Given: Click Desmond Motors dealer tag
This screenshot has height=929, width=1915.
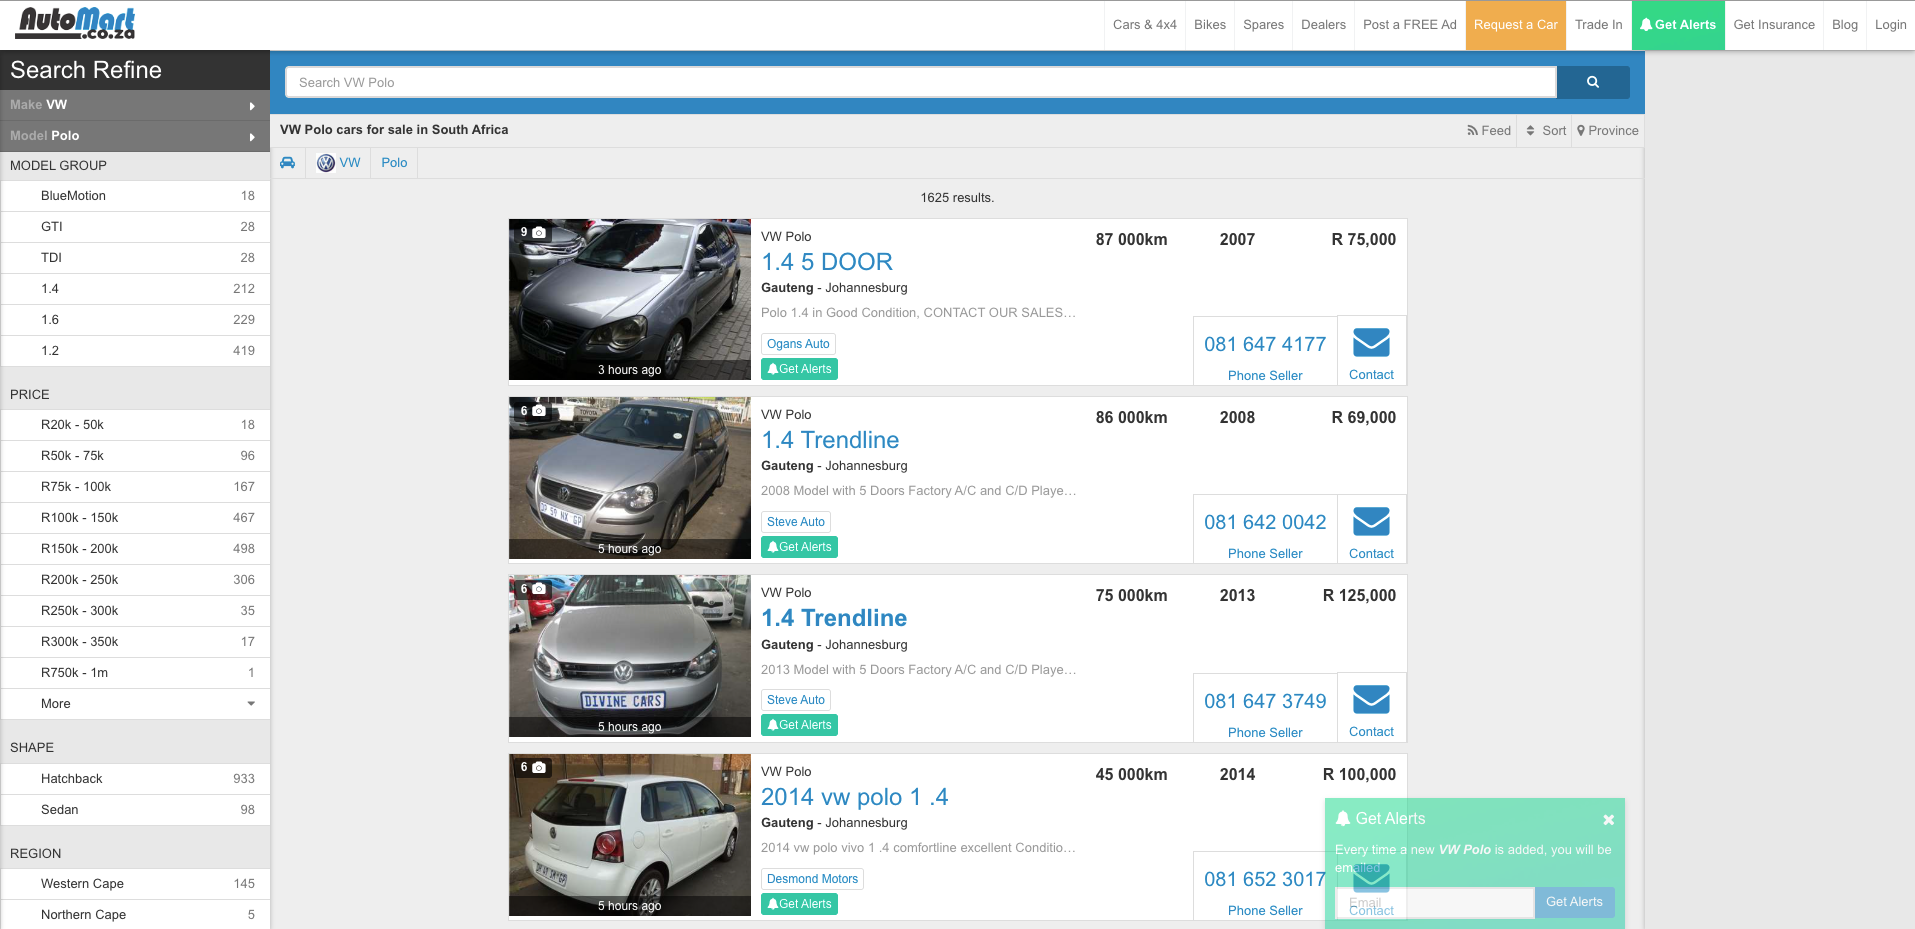Looking at the screenshot, I should [812, 879].
